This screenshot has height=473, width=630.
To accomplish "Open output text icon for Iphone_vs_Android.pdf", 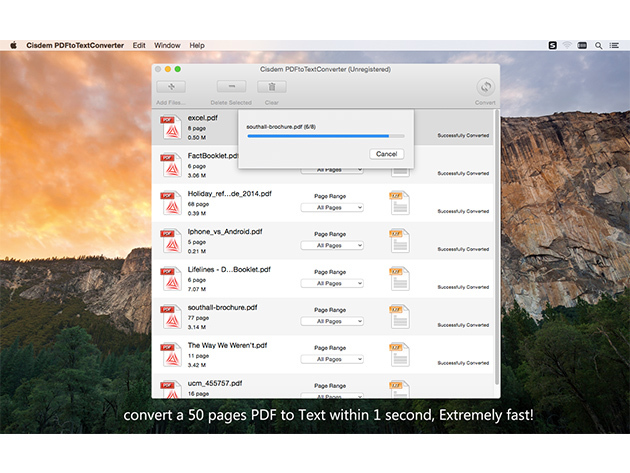I will point(399,241).
